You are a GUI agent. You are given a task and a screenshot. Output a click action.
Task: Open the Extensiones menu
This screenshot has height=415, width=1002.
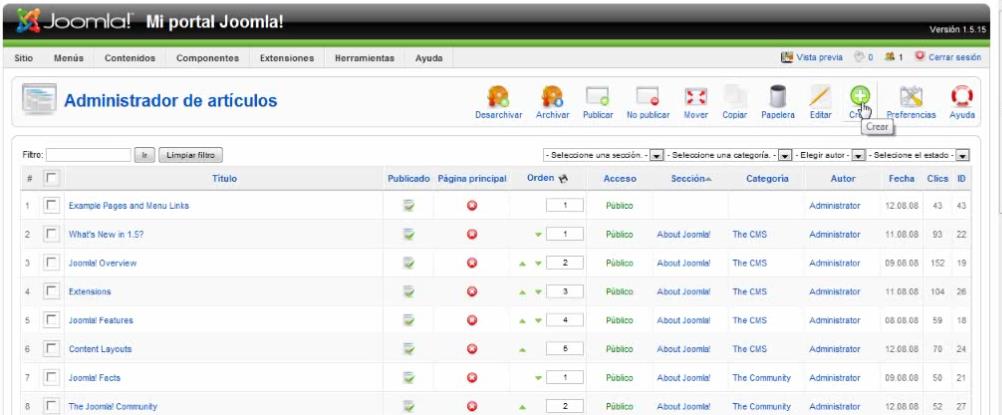(x=287, y=58)
